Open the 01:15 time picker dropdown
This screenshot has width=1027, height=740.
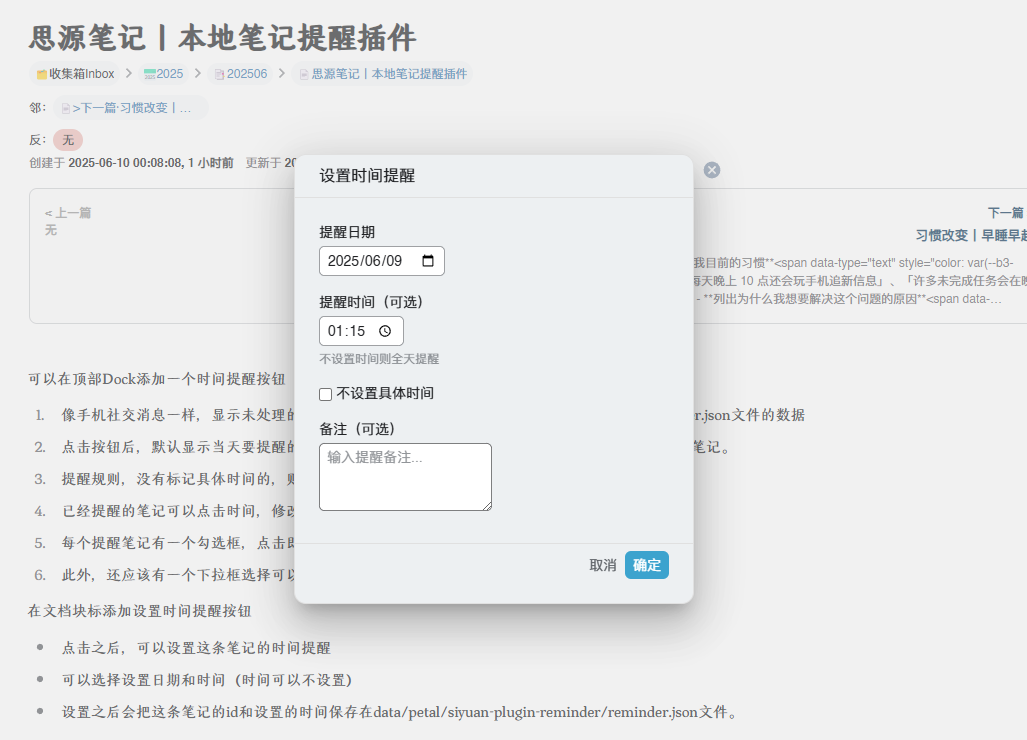point(361,330)
